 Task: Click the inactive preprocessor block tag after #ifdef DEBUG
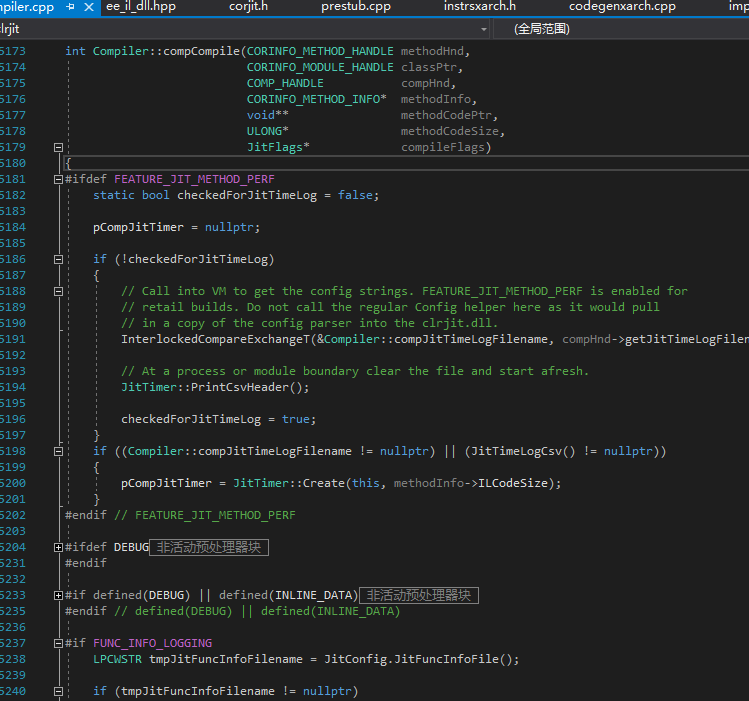(209, 547)
